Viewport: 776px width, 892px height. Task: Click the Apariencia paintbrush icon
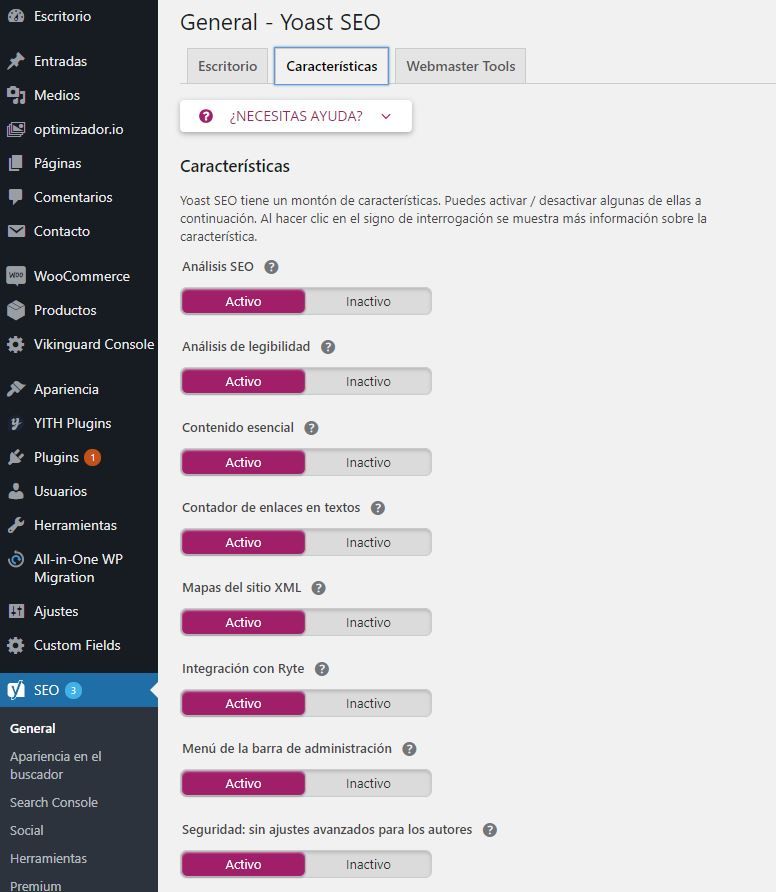16,389
